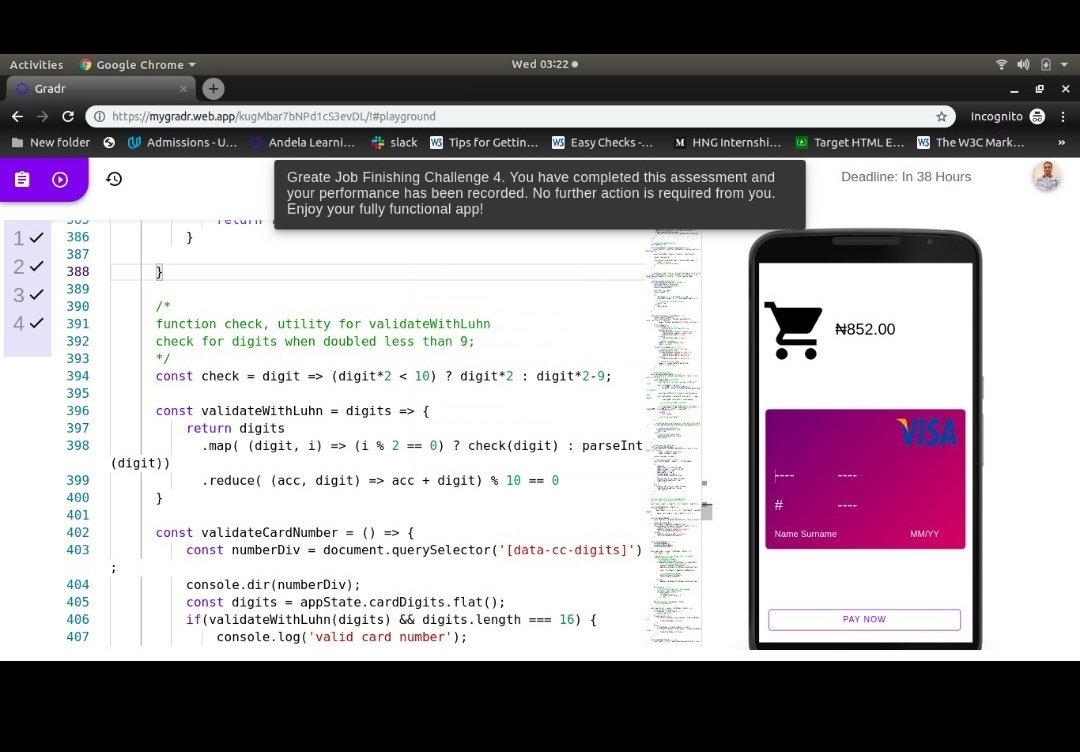
Task: Open system menu dropdown arrow
Action: [1064, 65]
